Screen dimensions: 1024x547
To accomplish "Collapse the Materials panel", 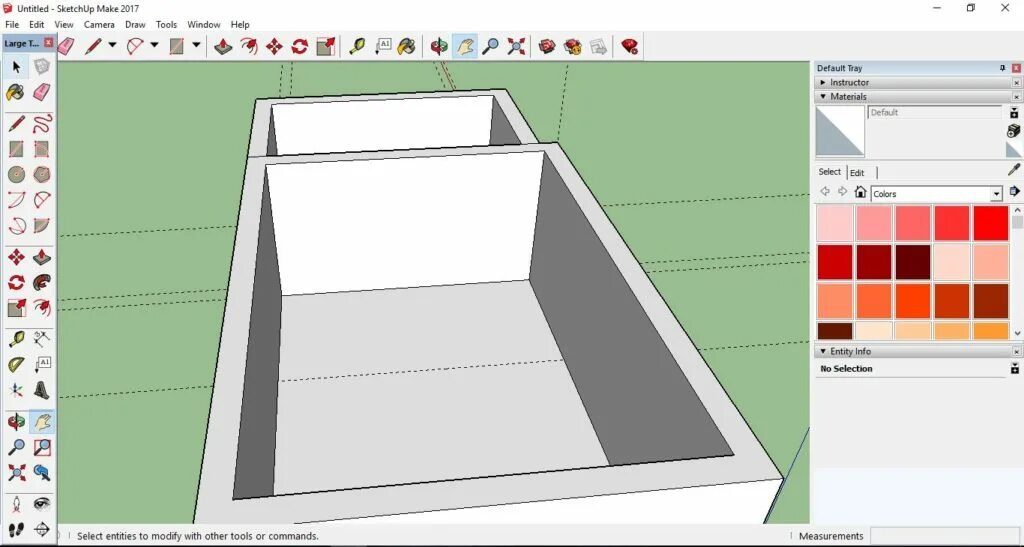I will click(823, 97).
